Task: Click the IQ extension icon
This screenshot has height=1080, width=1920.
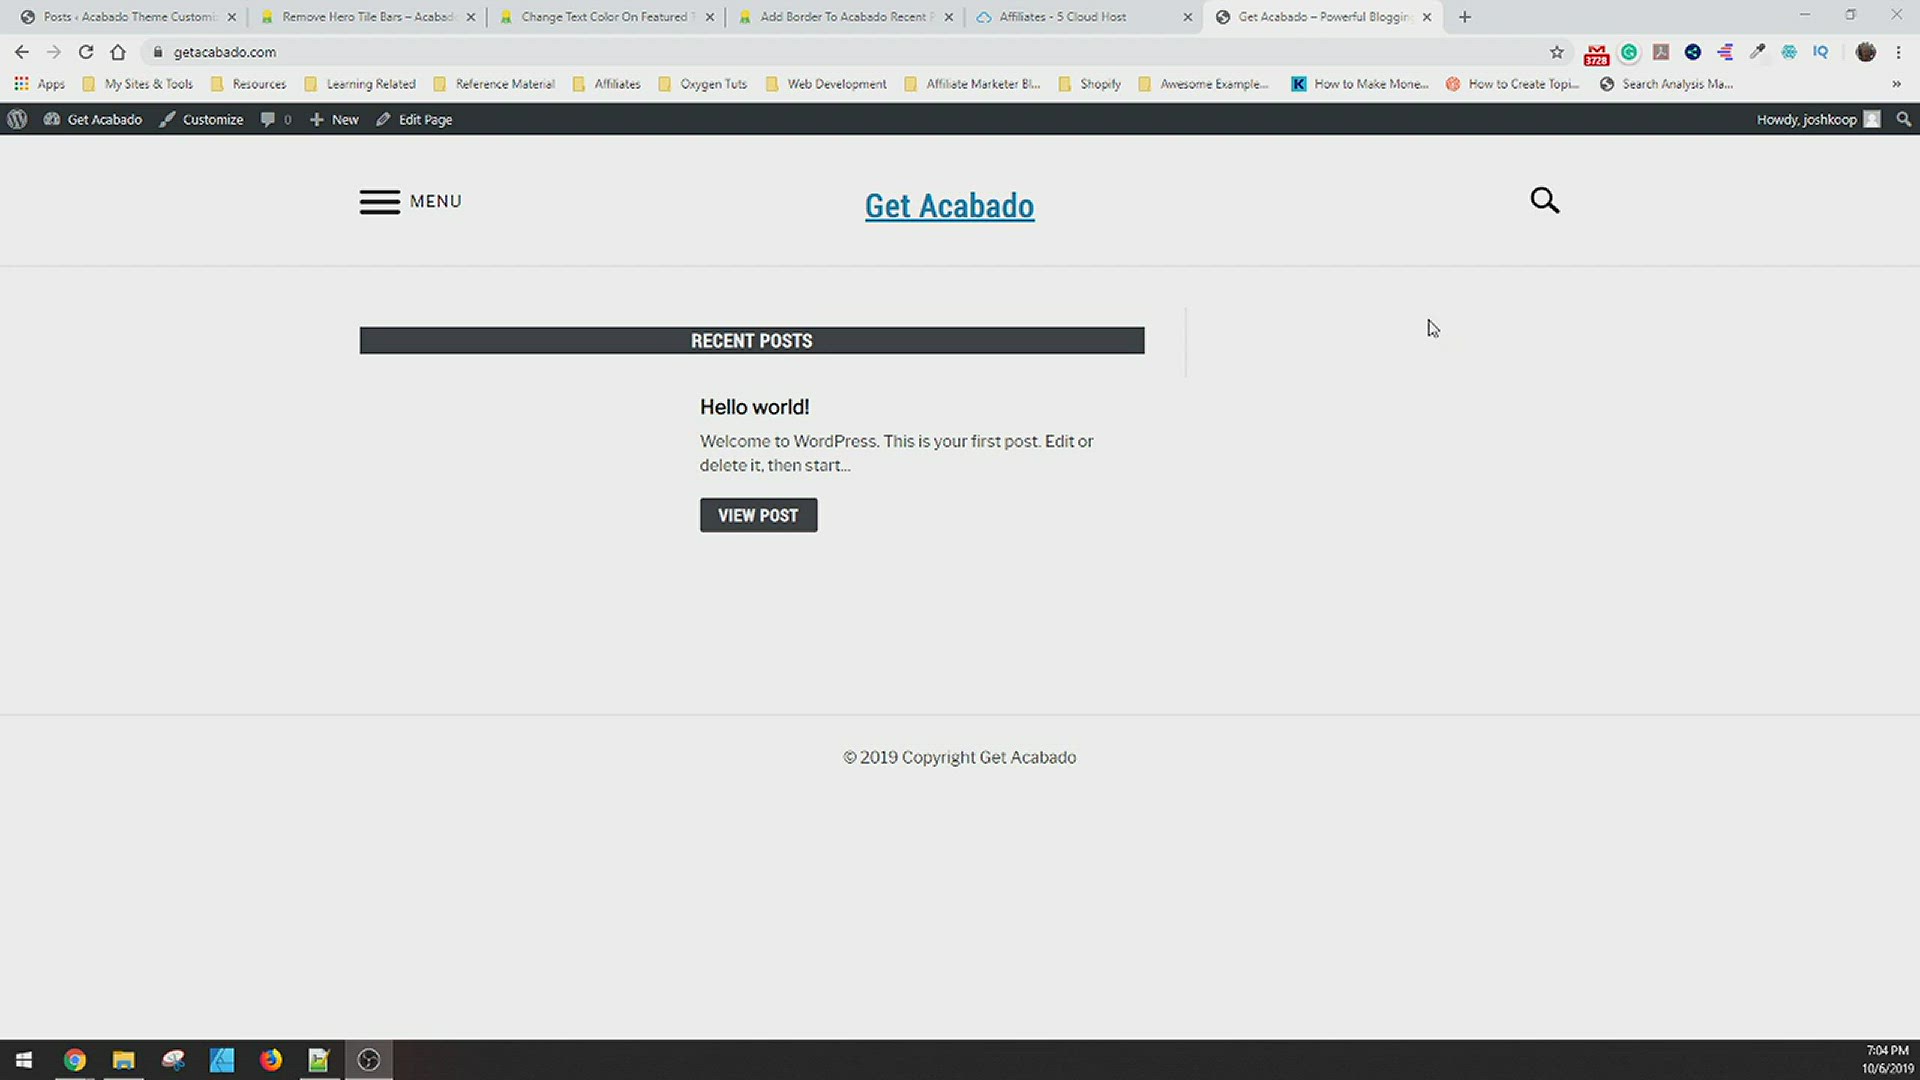Action: click(x=1821, y=52)
